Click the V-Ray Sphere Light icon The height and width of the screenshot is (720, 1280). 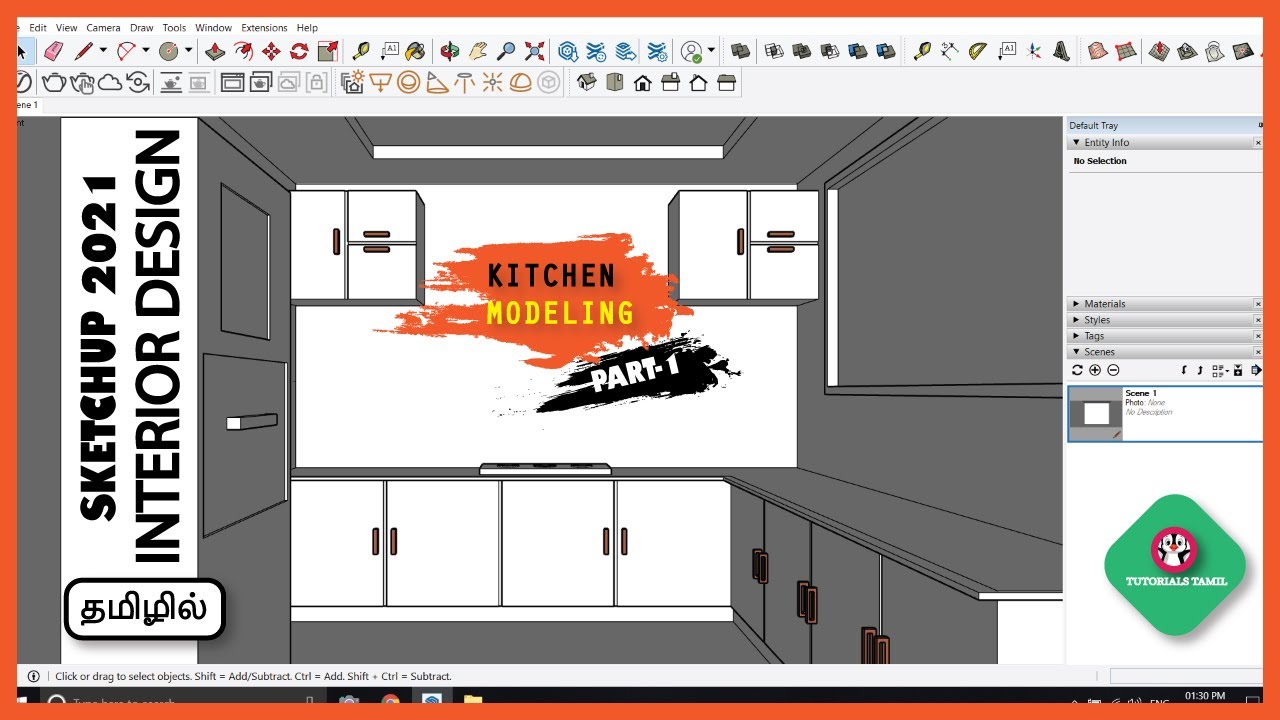408,83
